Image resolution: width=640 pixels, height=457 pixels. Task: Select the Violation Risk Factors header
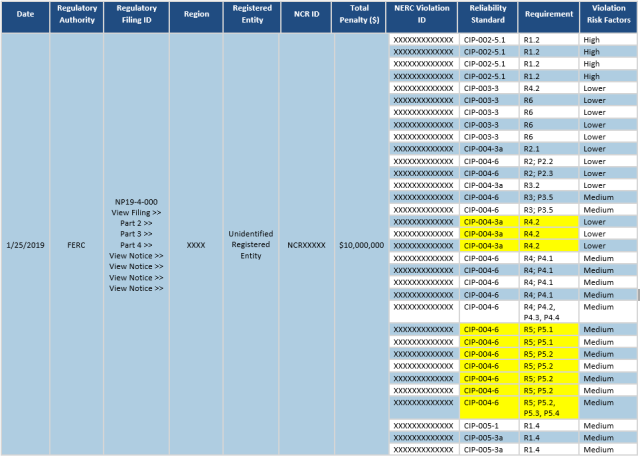(x=606, y=16)
